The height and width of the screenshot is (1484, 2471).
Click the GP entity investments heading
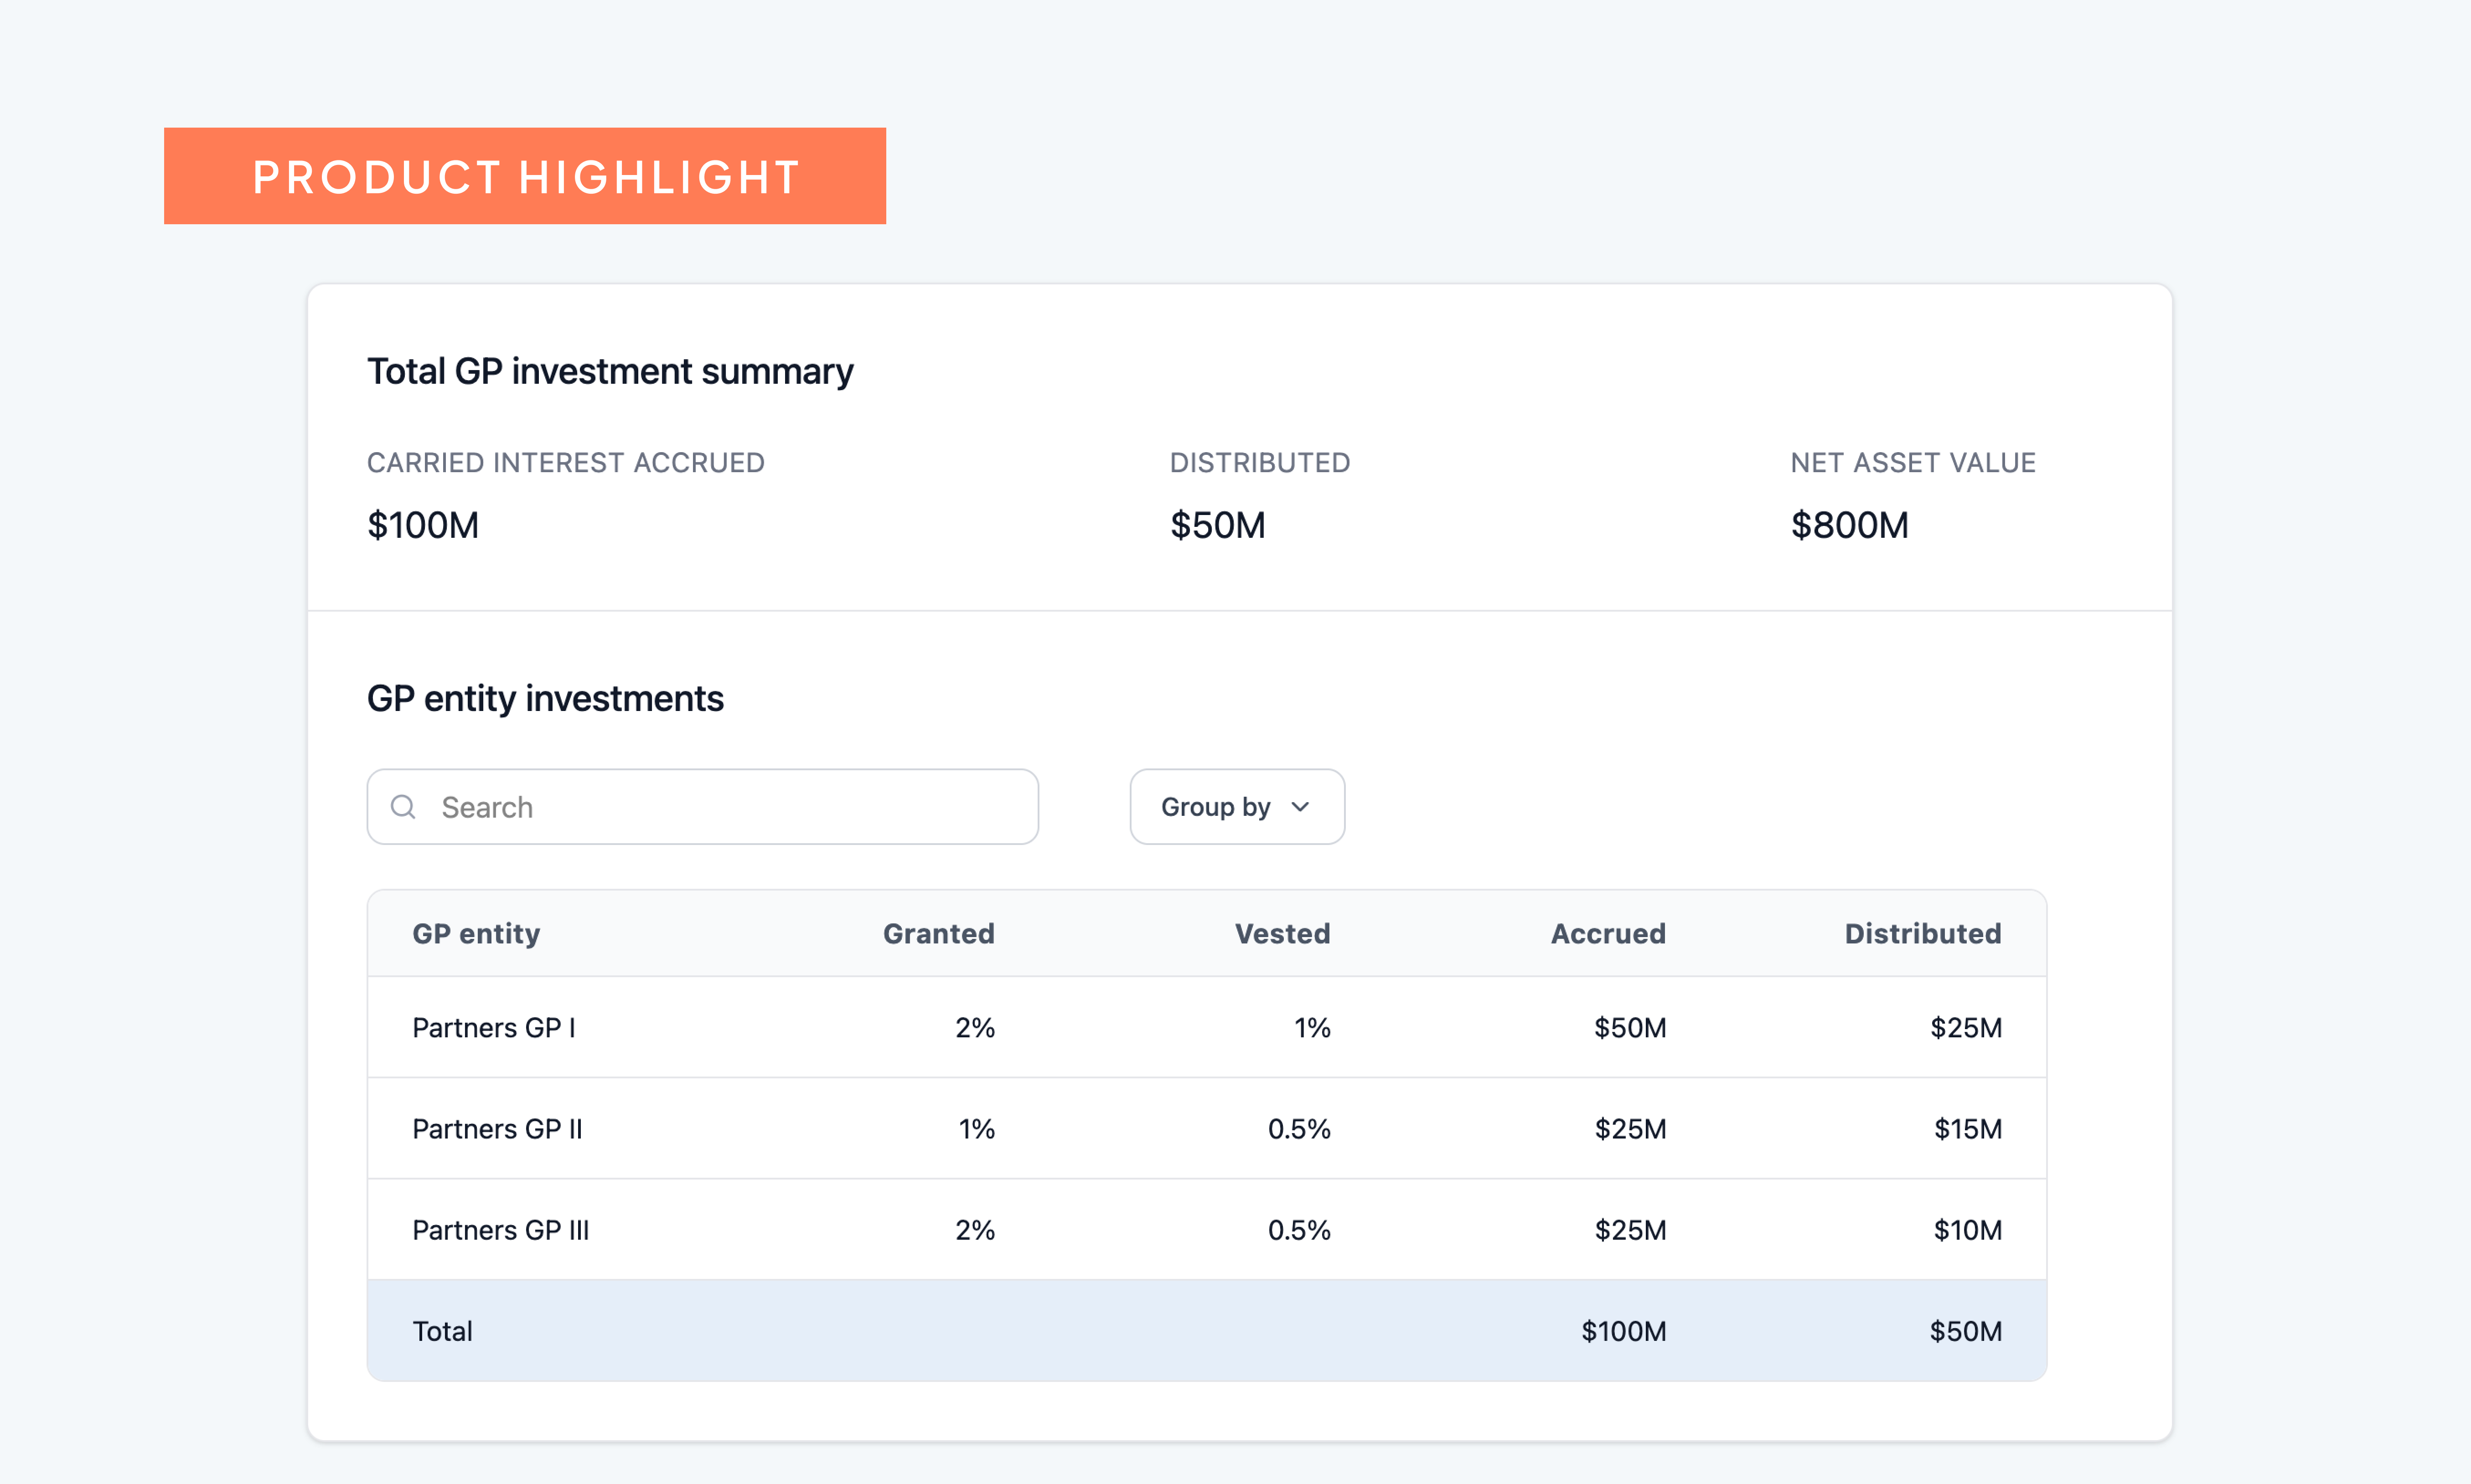[545, 698]
